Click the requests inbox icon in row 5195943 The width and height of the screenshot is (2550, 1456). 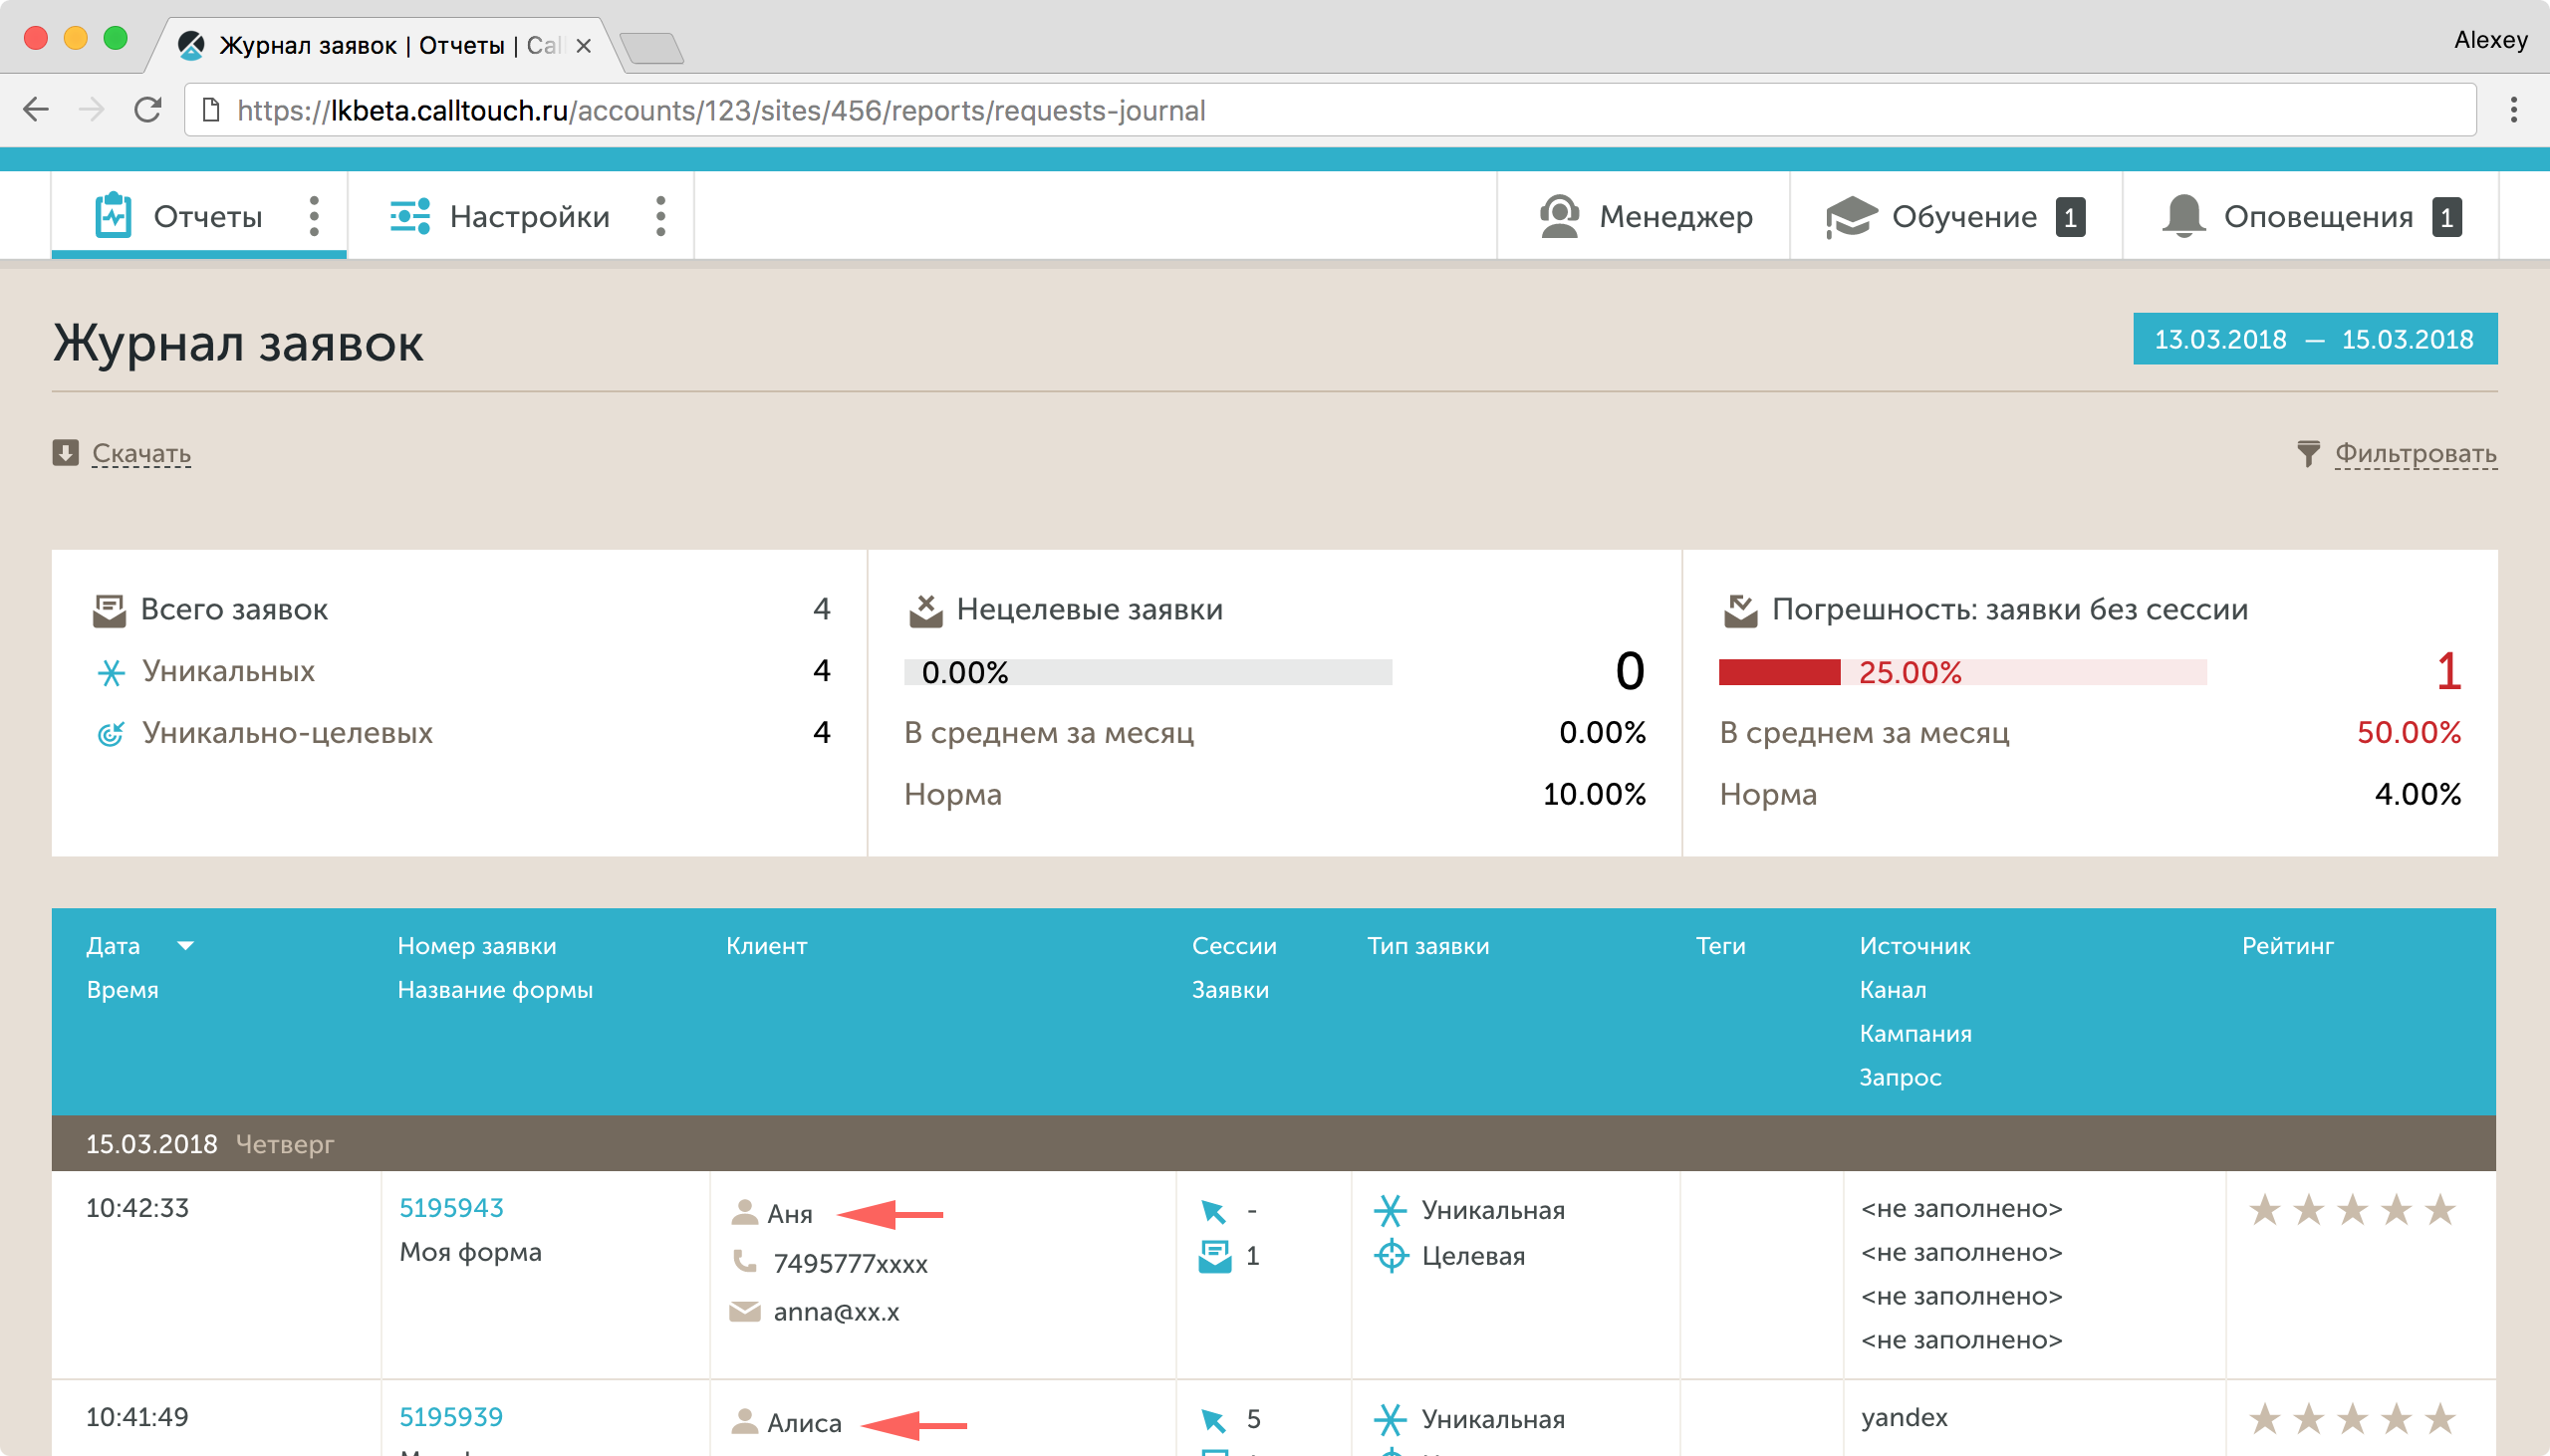1215,1257
